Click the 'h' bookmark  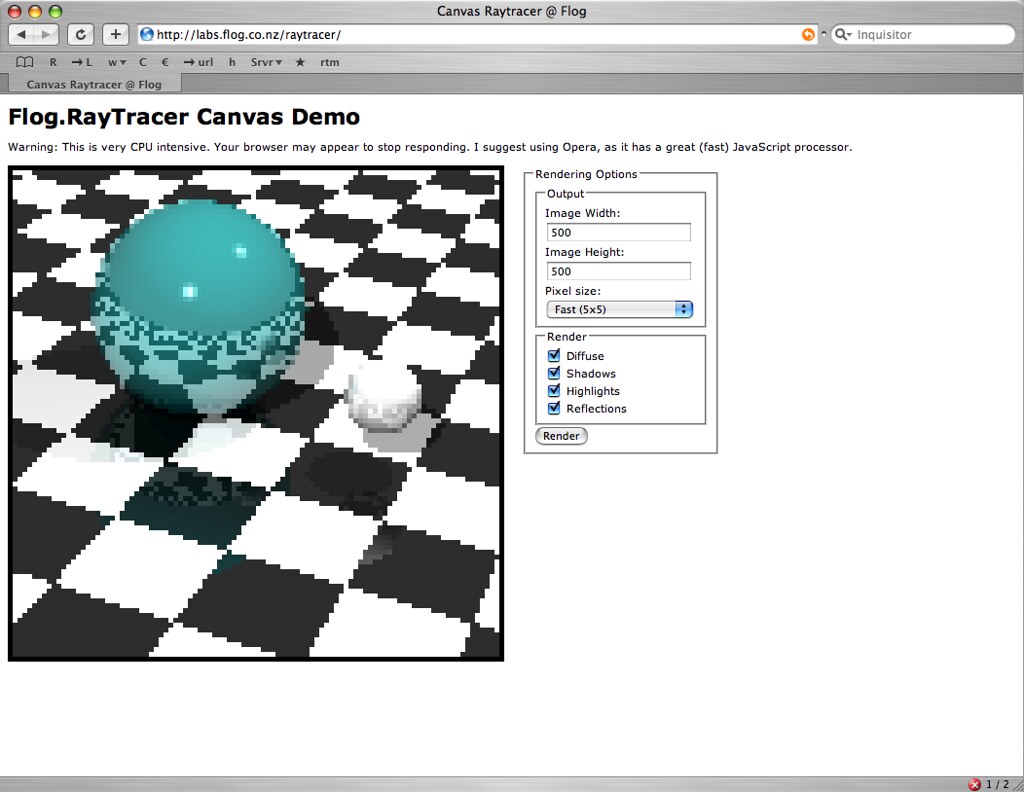pyautogui.click(x=232, y=62)
